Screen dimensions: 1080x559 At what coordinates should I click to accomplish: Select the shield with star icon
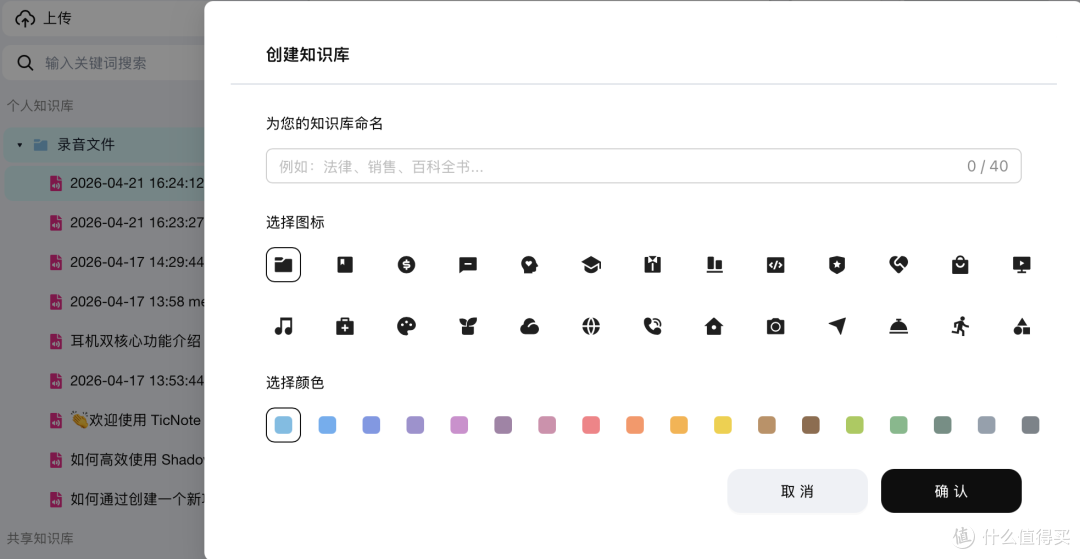(x=837, y=264)
